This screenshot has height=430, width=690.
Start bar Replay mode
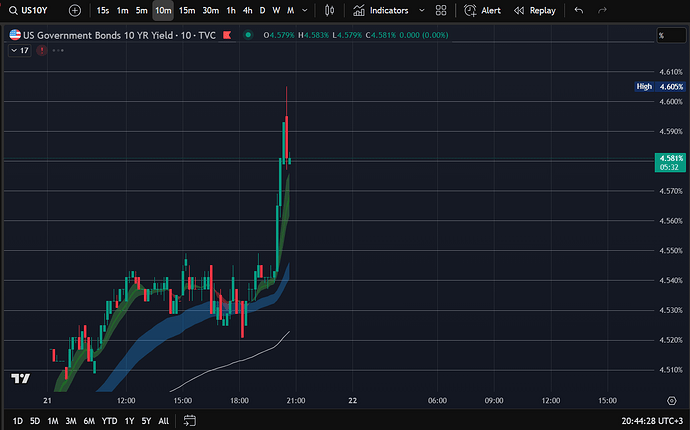(x=535, y=10)
